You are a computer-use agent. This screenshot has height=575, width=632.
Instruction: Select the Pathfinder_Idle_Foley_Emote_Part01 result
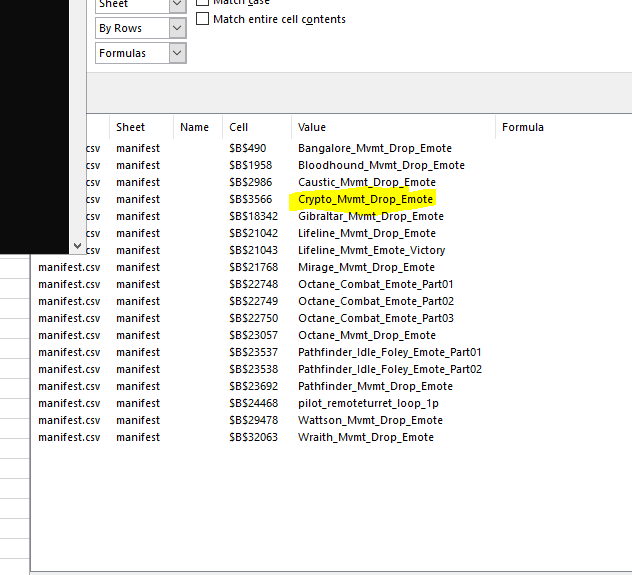point(389,352)
